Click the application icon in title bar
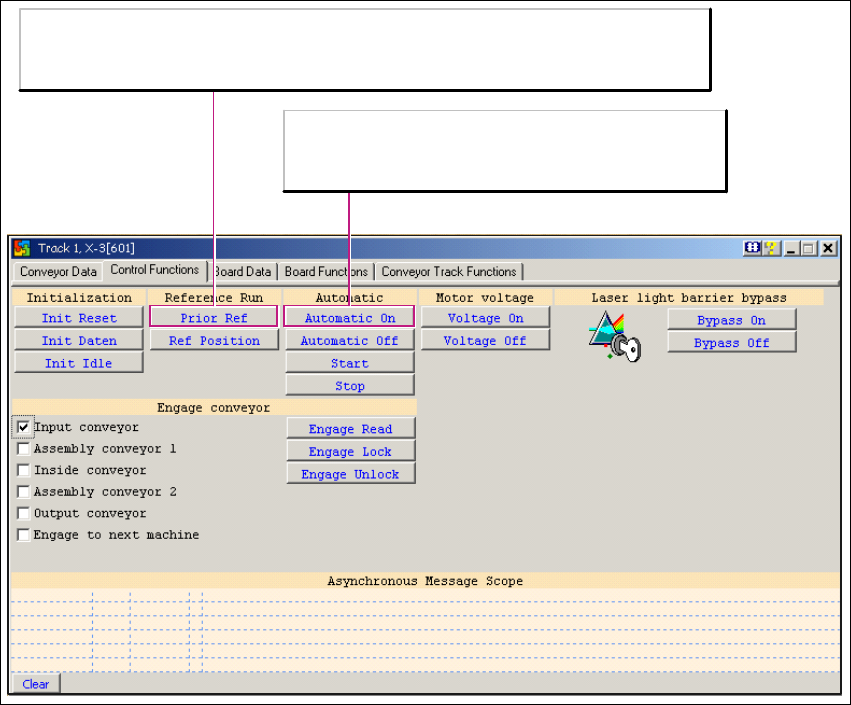 tap(23, 248)
